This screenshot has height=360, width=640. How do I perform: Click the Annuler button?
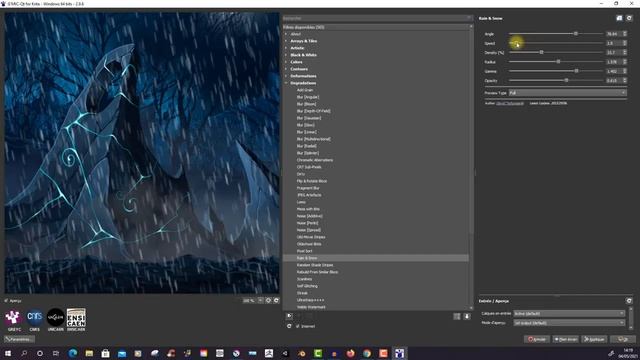coord(537,339)
